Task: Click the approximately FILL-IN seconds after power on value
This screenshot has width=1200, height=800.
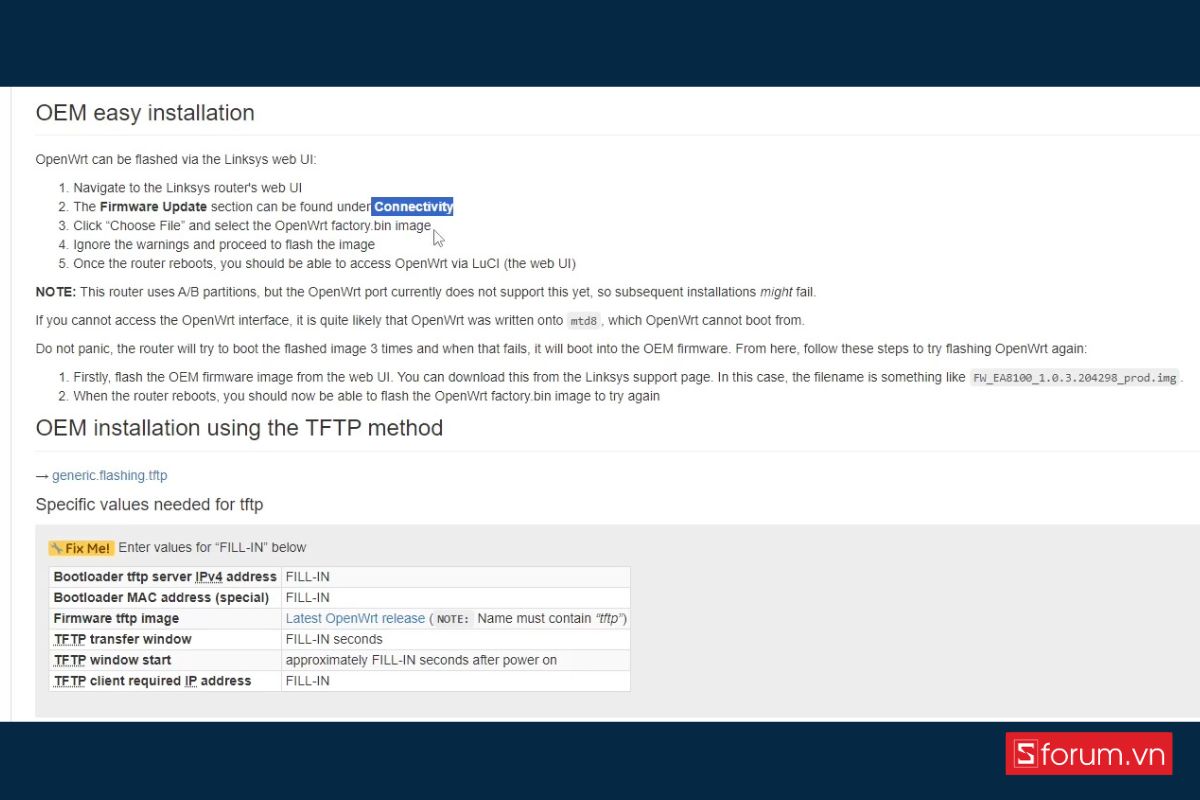Action: [421, 660]
